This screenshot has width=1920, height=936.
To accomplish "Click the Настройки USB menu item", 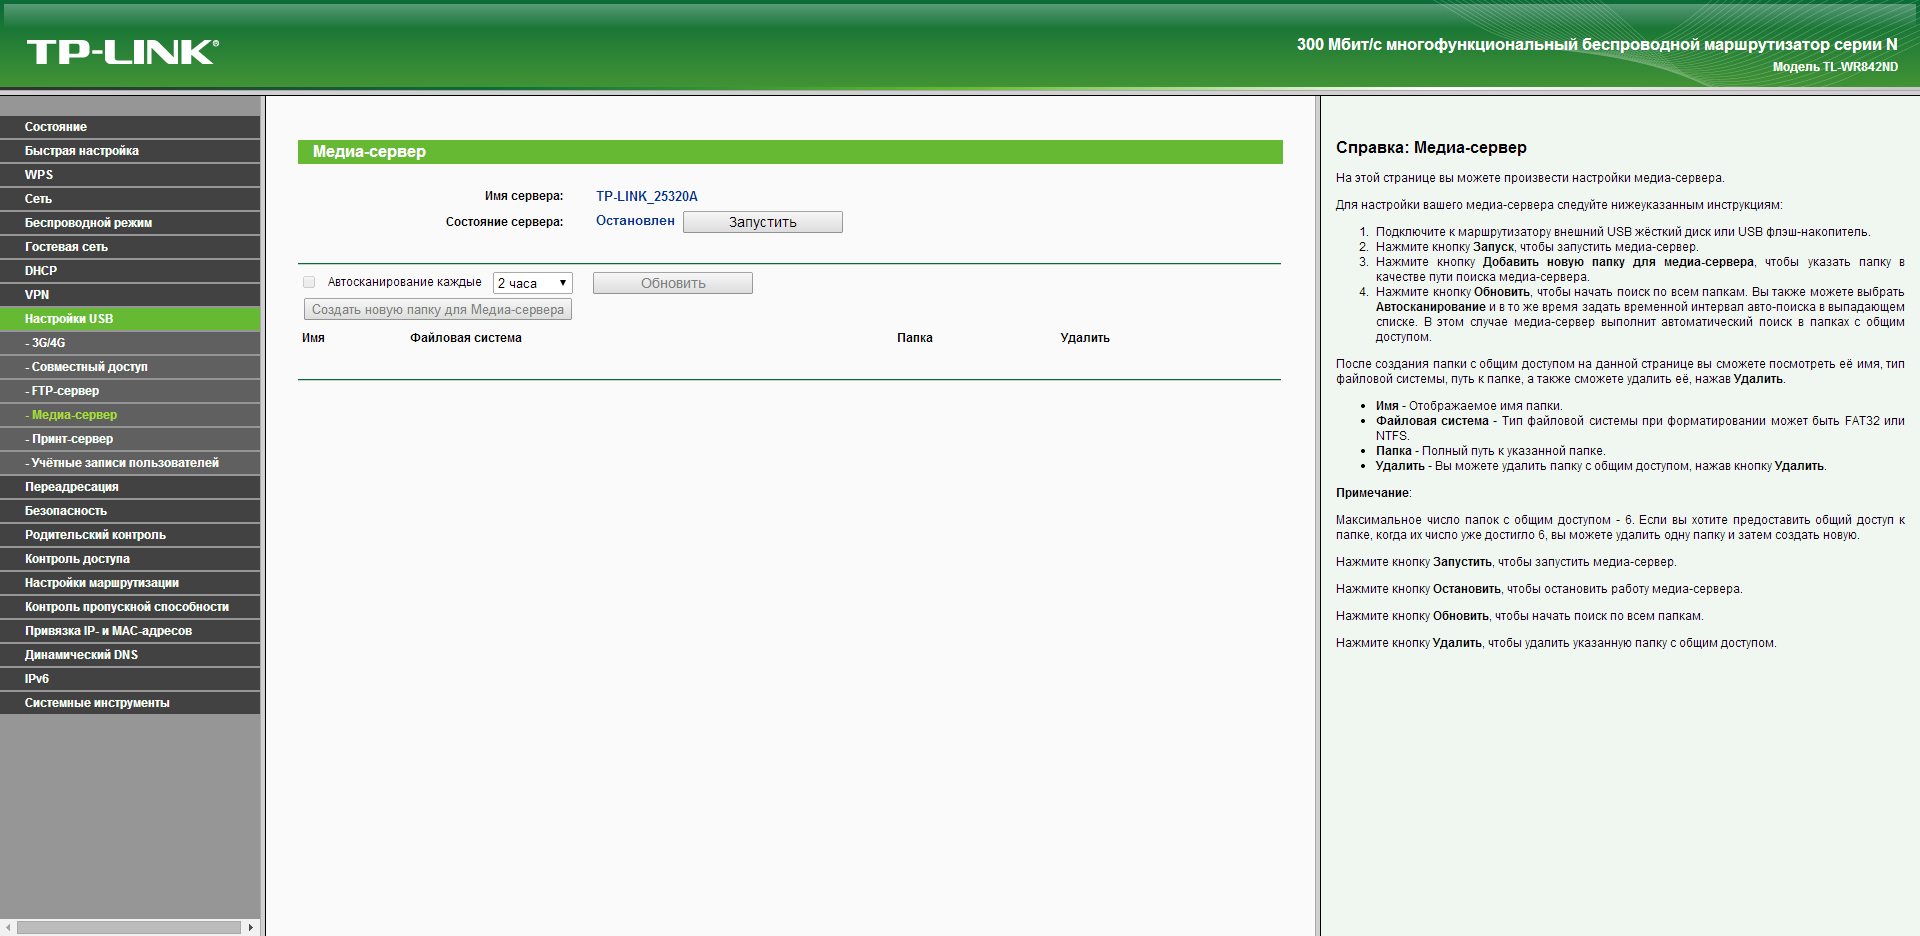I will pyautogui.click(x=130, y=319).
